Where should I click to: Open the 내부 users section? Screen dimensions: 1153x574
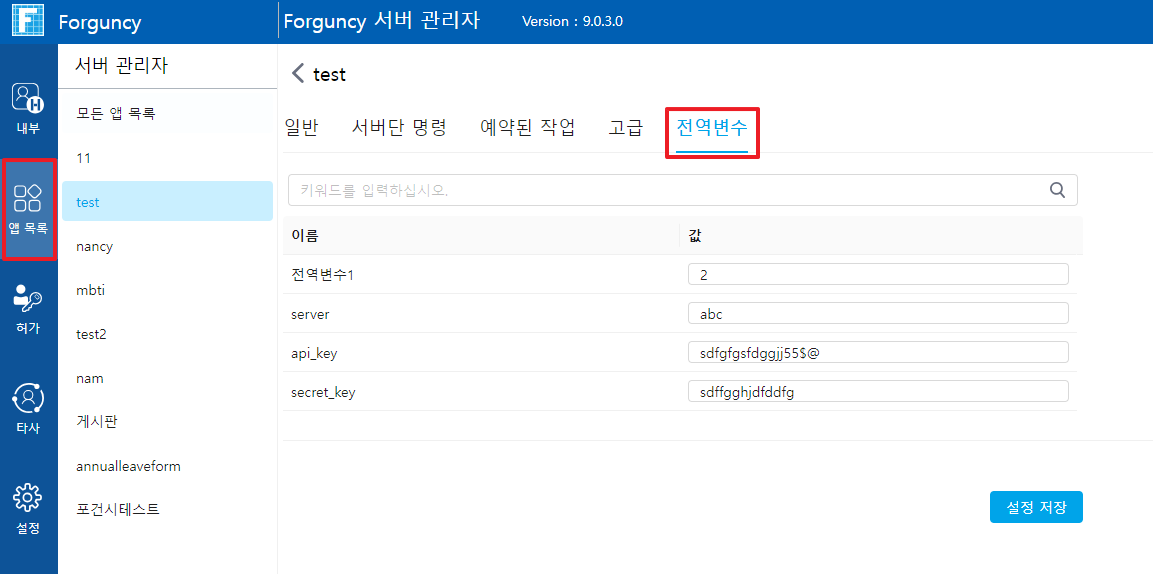tap(29, 108)
